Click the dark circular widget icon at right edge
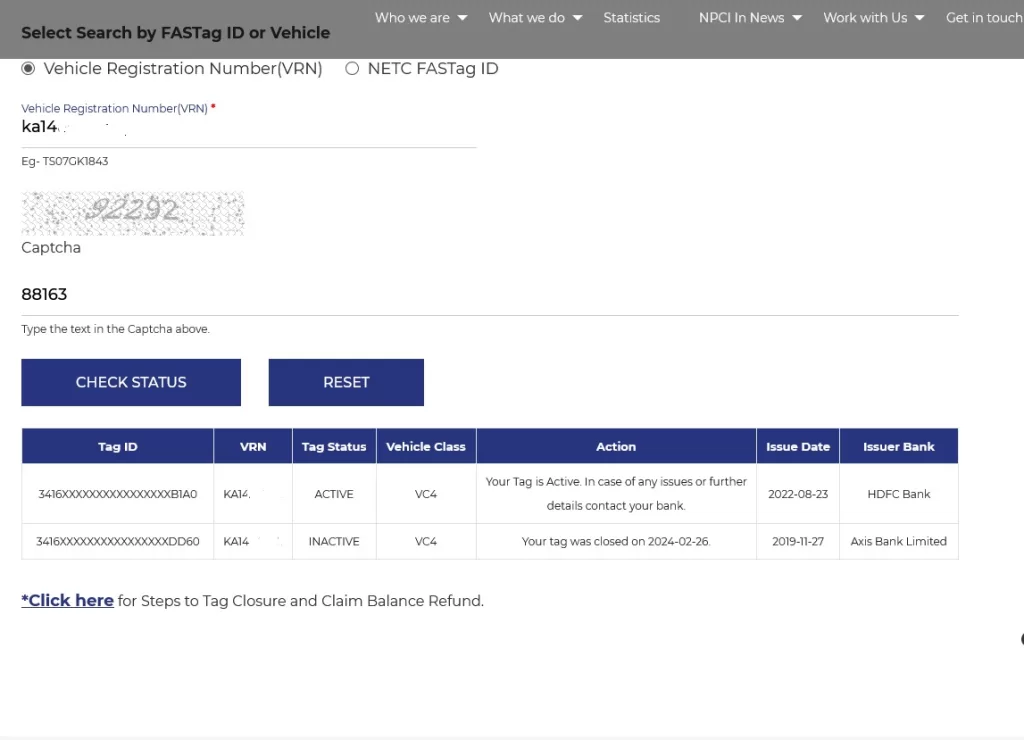1024x740 pixels. [1020, 638]
